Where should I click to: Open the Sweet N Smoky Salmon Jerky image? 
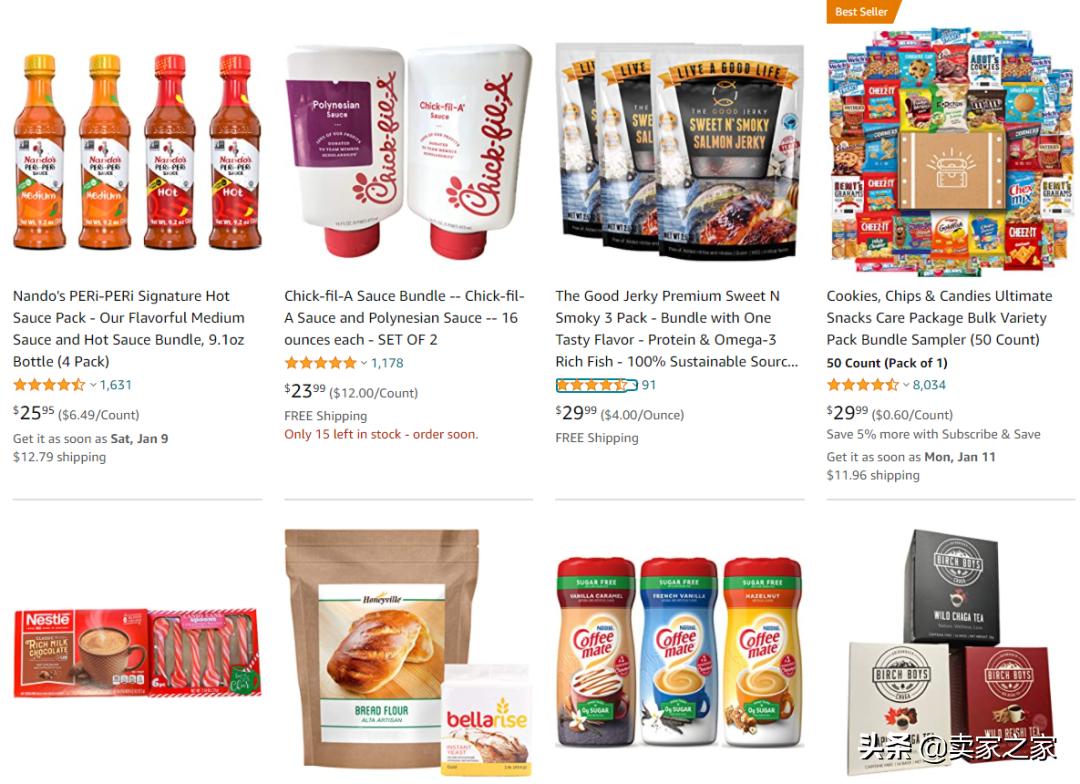click(679, 152)
